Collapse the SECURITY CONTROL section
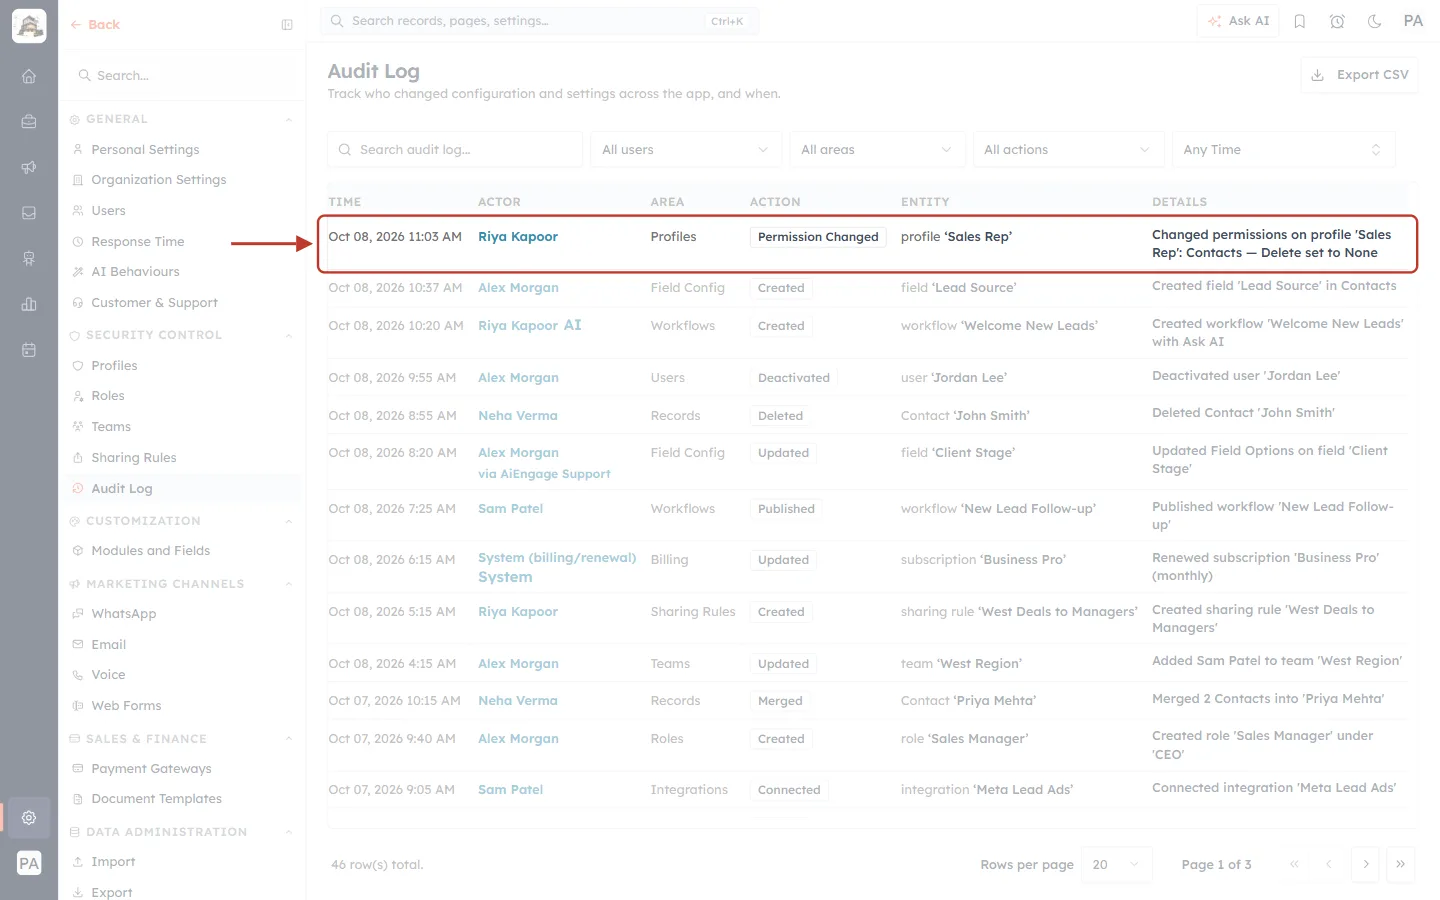The width and height of the screenshot is (1440, 900). [x=289, y=335]
